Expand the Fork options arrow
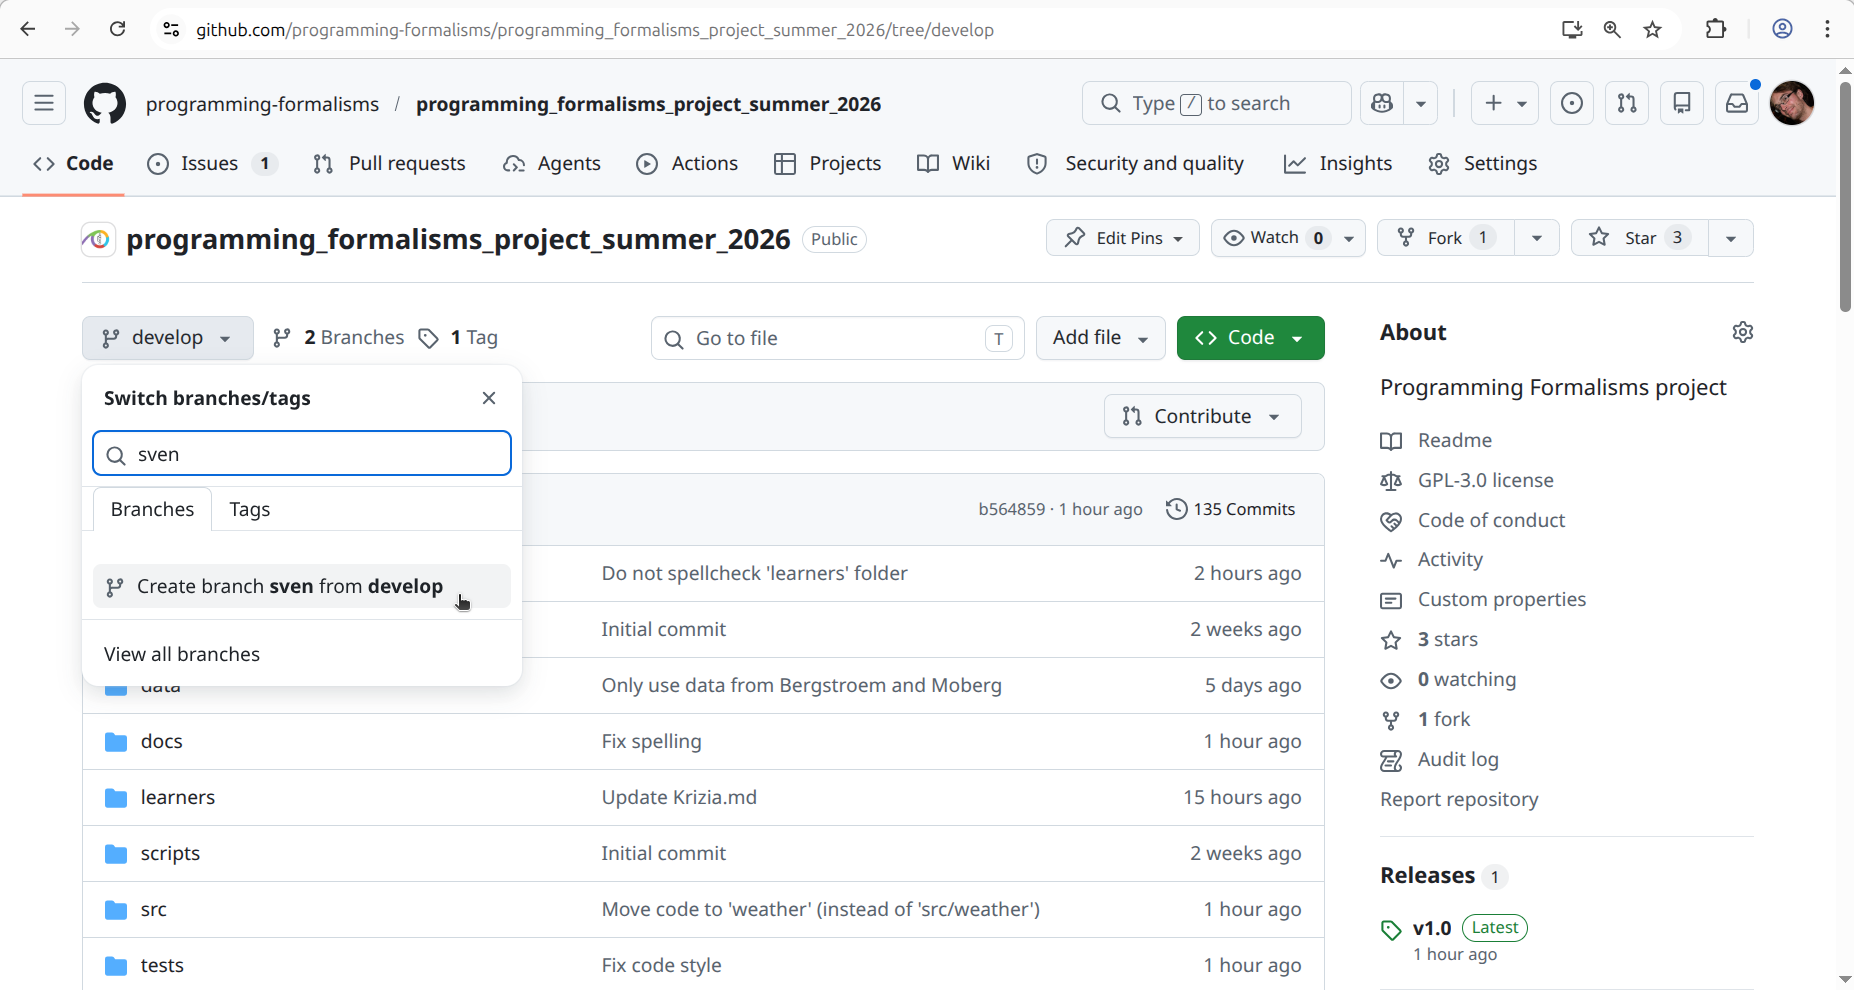The image size is (1854, 990). click(1537, 238)
